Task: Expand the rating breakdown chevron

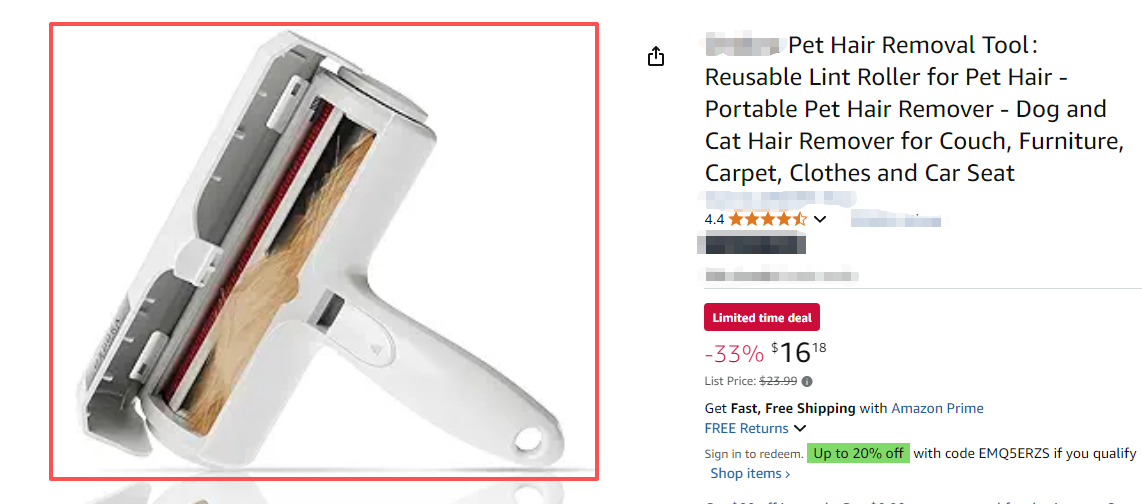Action: [820, 219]
